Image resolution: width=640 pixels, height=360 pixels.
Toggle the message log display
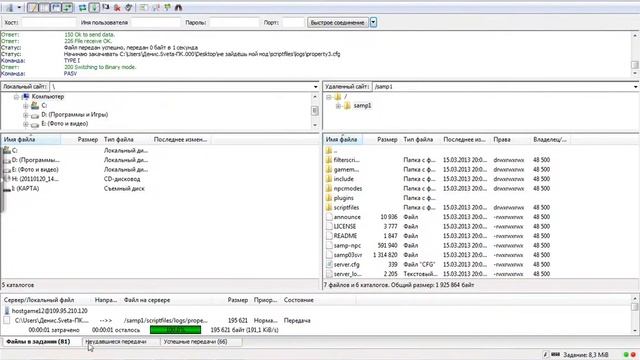tap(32, 7)
